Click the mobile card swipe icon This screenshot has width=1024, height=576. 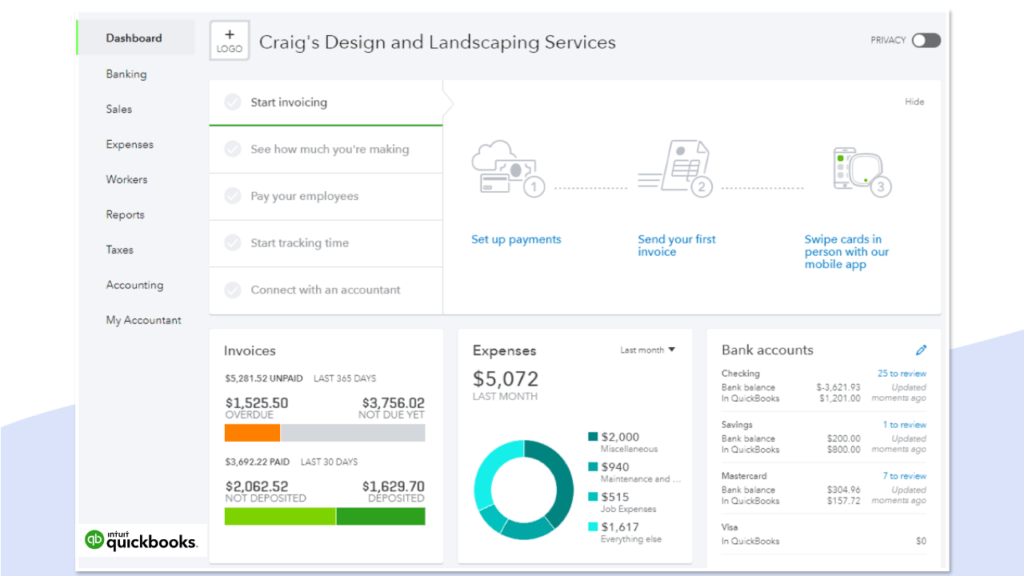pyautogui.click(x=861, y=170)
